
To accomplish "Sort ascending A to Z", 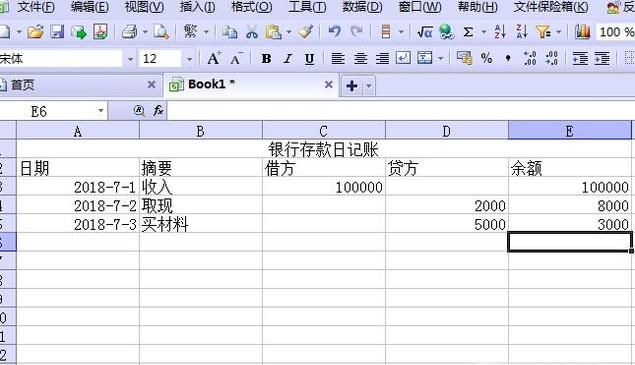I will click(x=500, y=32).
